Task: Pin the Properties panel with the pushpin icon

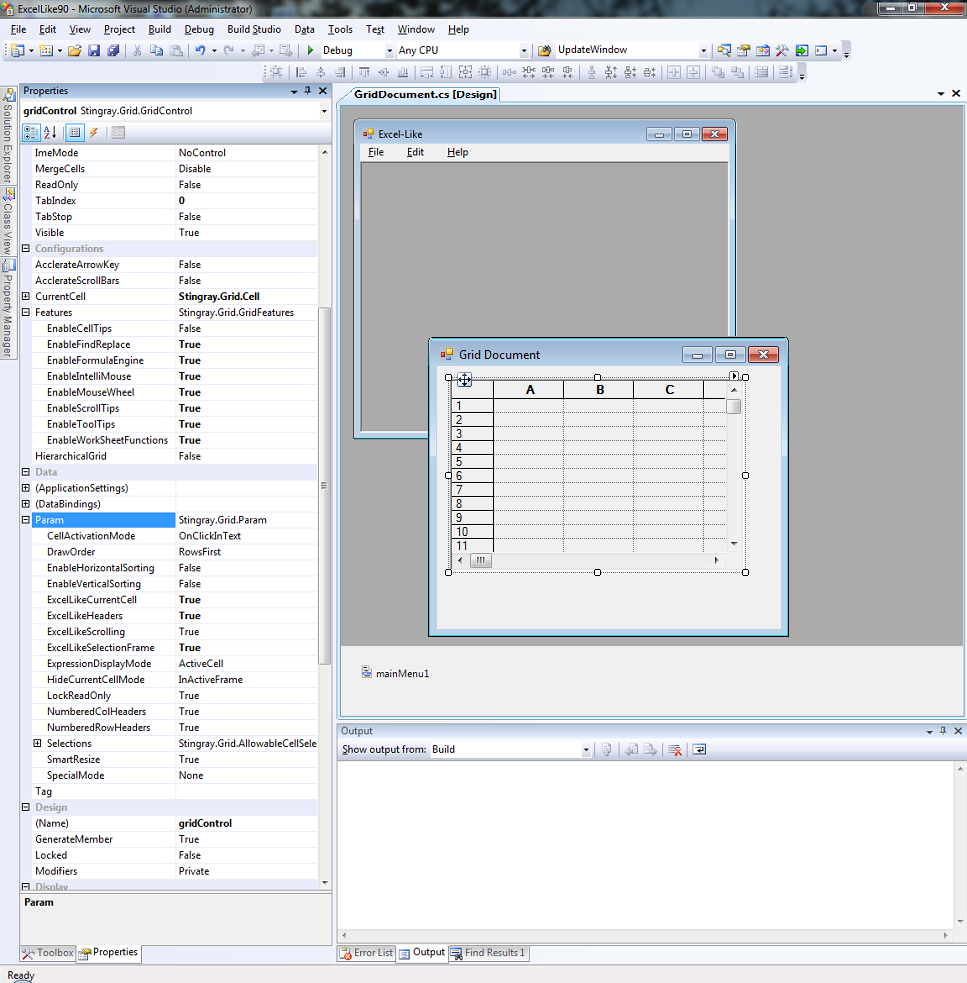Action: point(308,91)
